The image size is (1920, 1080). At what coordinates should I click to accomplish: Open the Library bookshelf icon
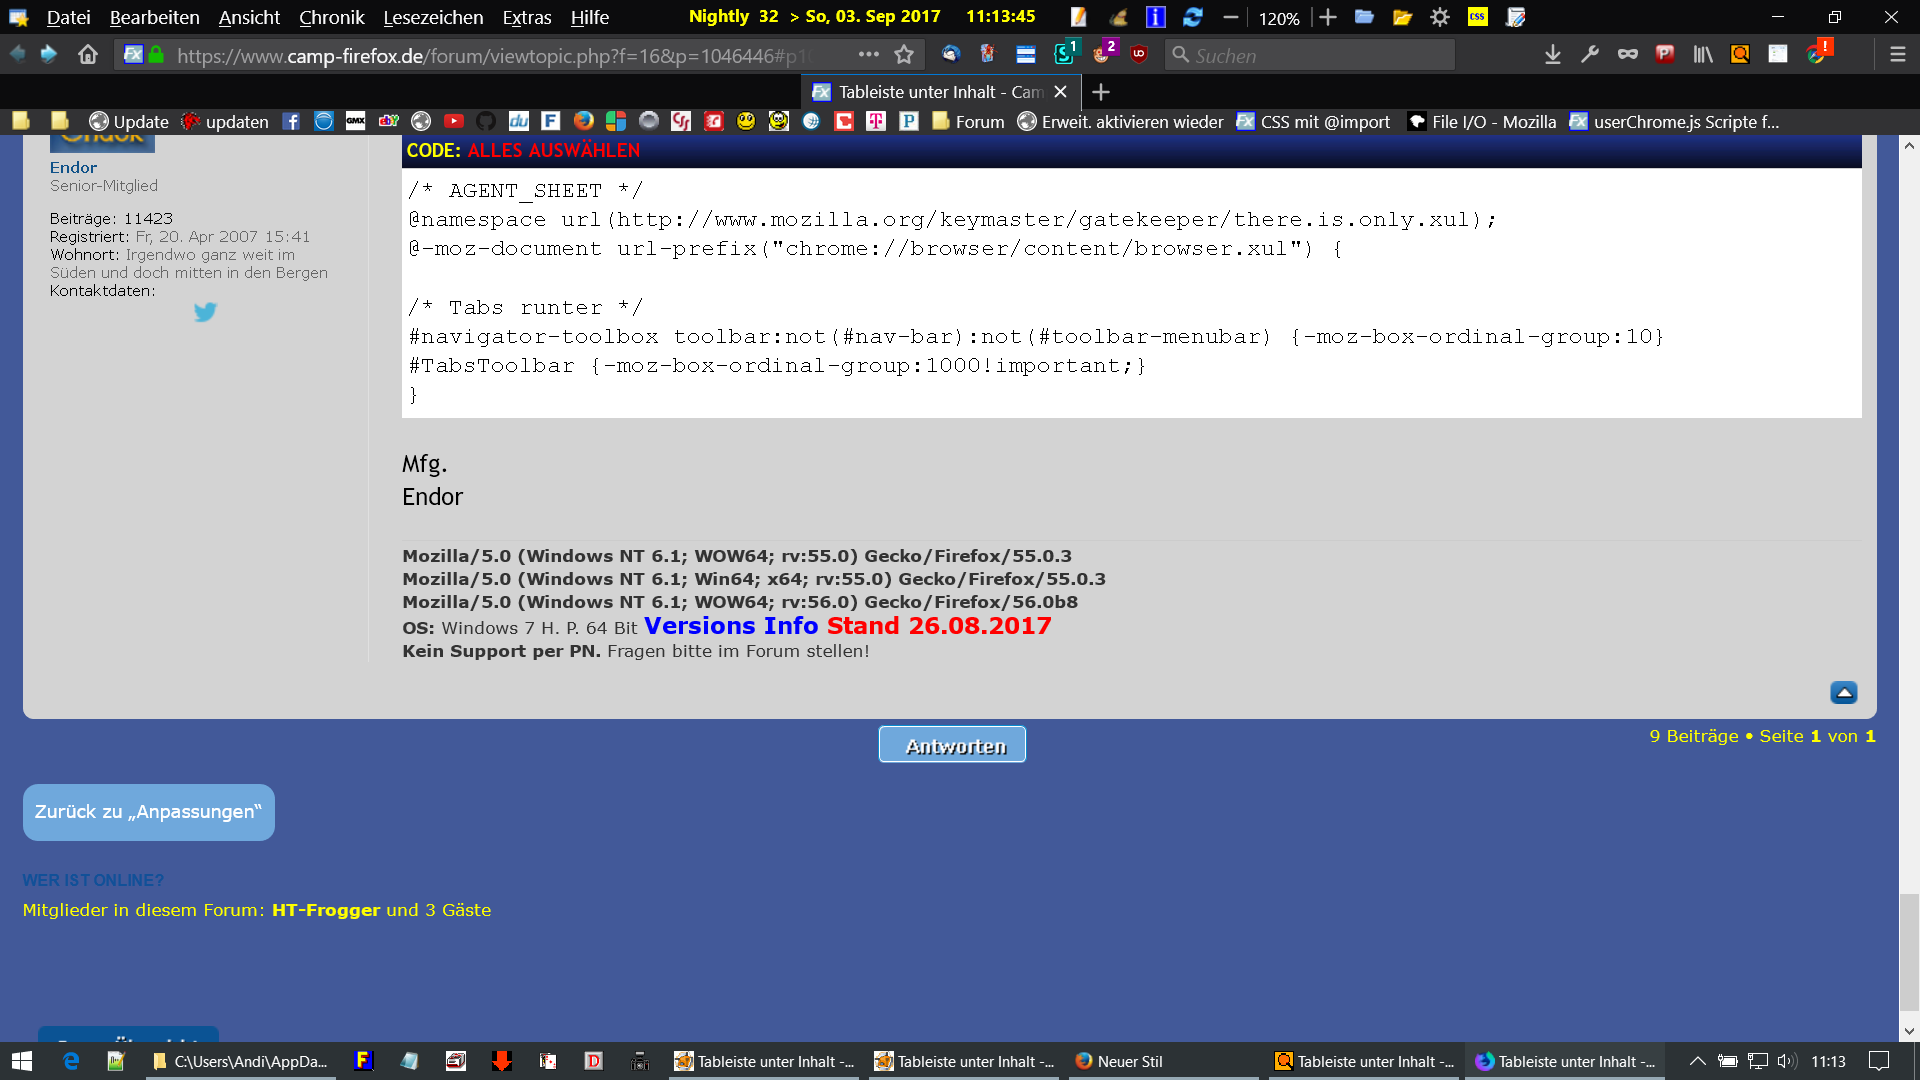[x=1702, y=55]
